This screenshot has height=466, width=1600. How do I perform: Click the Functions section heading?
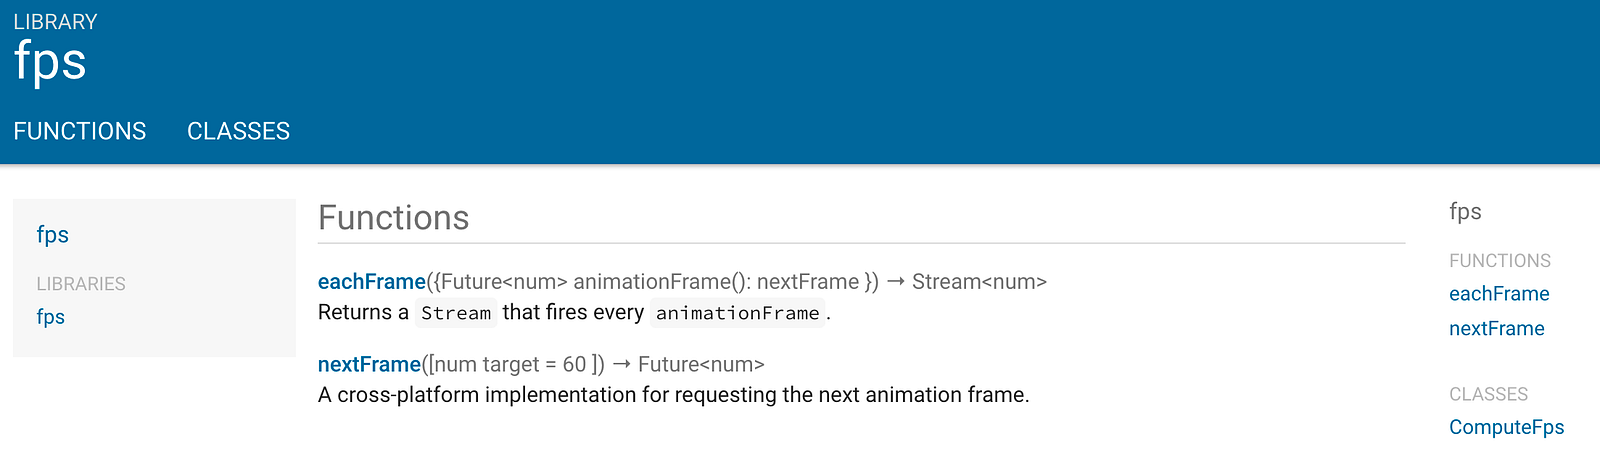click(x=394, y=218)
